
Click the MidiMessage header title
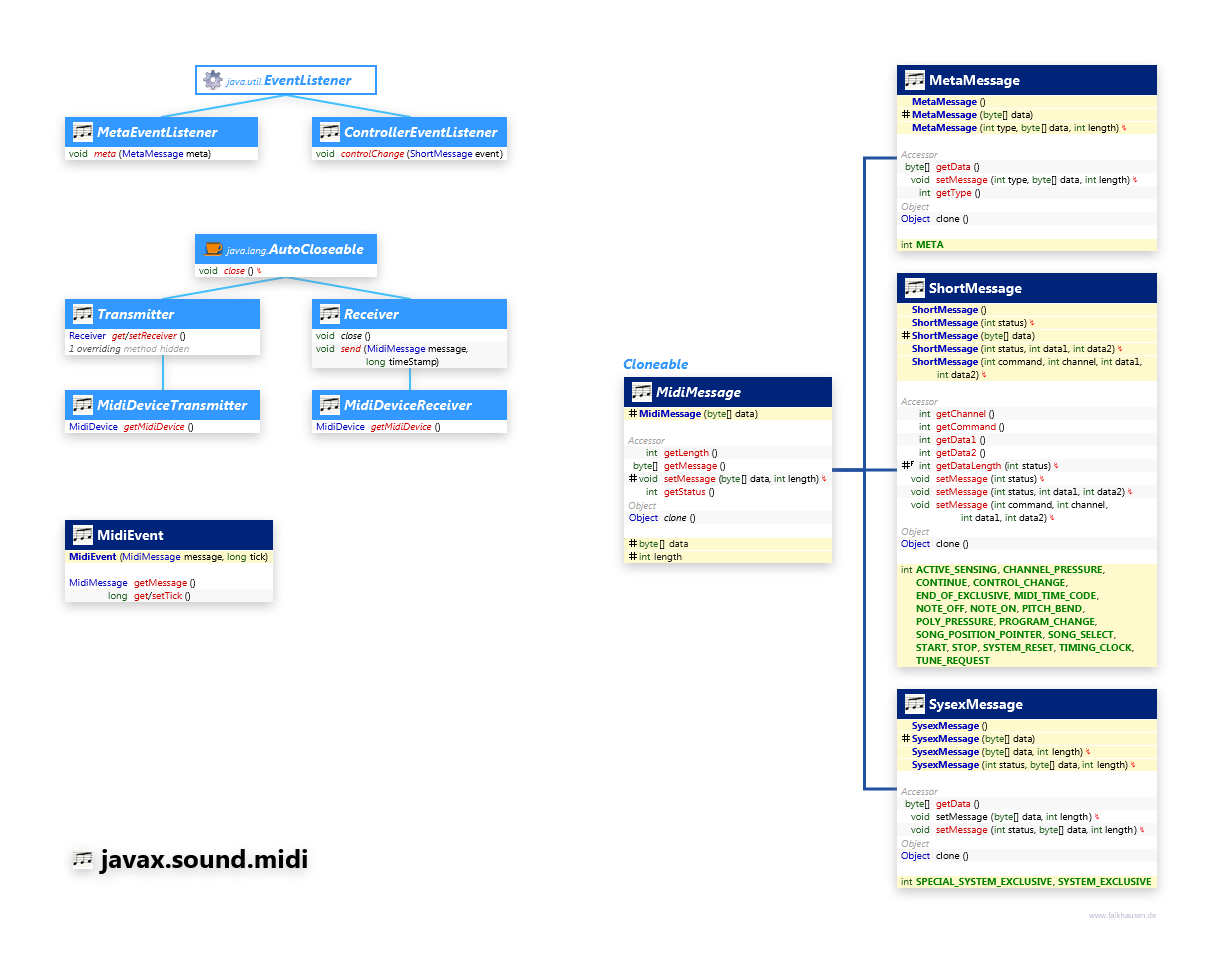point(698,392)
